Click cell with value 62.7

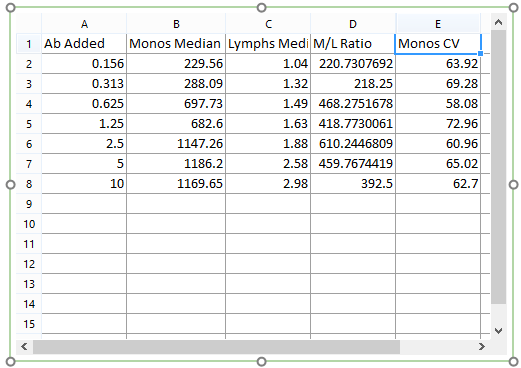pos(438,184)
